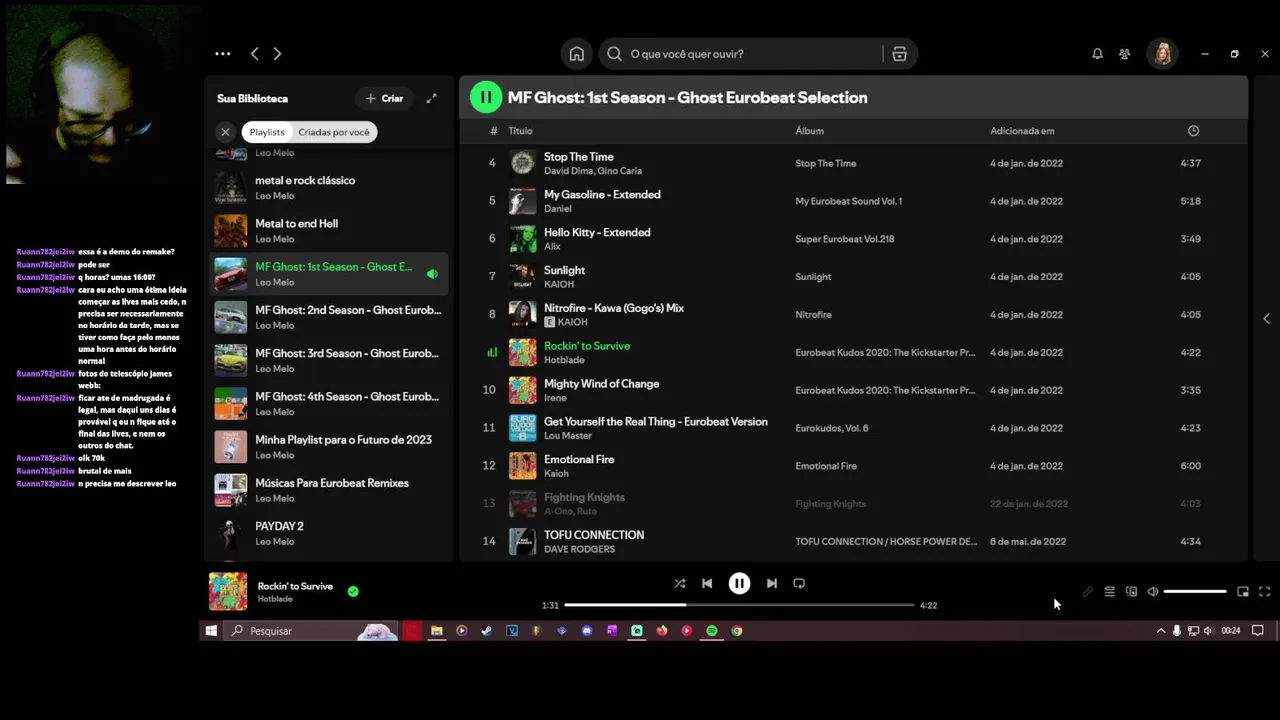Click the playing "Rockin' to Survive" title
The image size is (1280, 720).
click(x=587, y=346)
